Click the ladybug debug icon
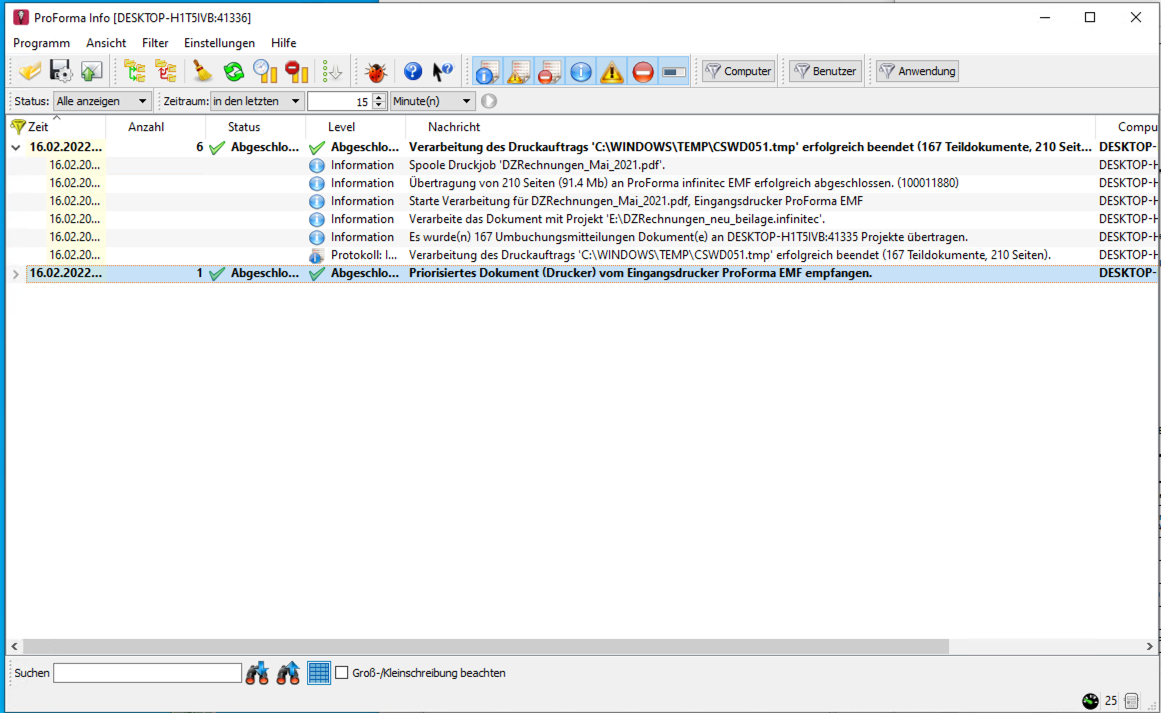This screenshot has height=713, width=1161. point(376,71)
